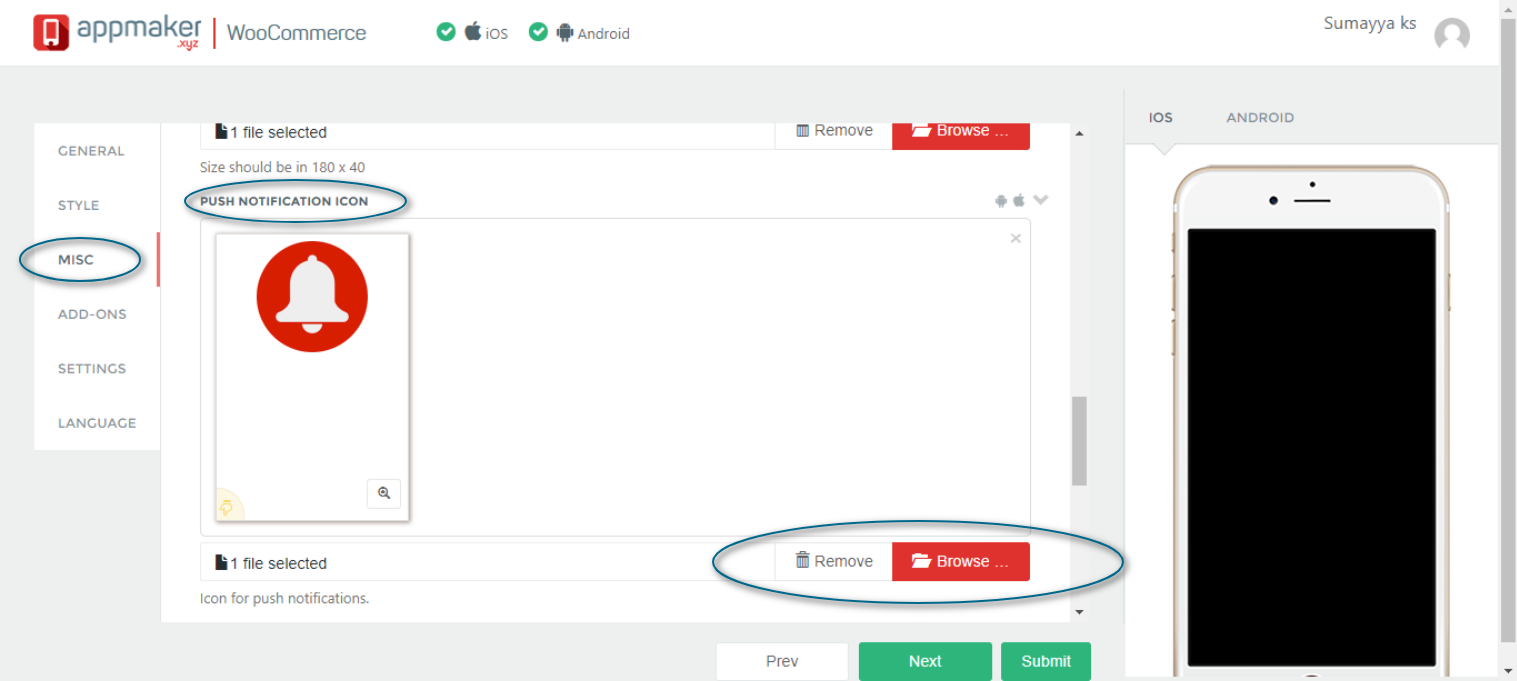The height and width of the screenshot is (681, 1517).
Task: Open the Style tab
Action: coord(78,205)
